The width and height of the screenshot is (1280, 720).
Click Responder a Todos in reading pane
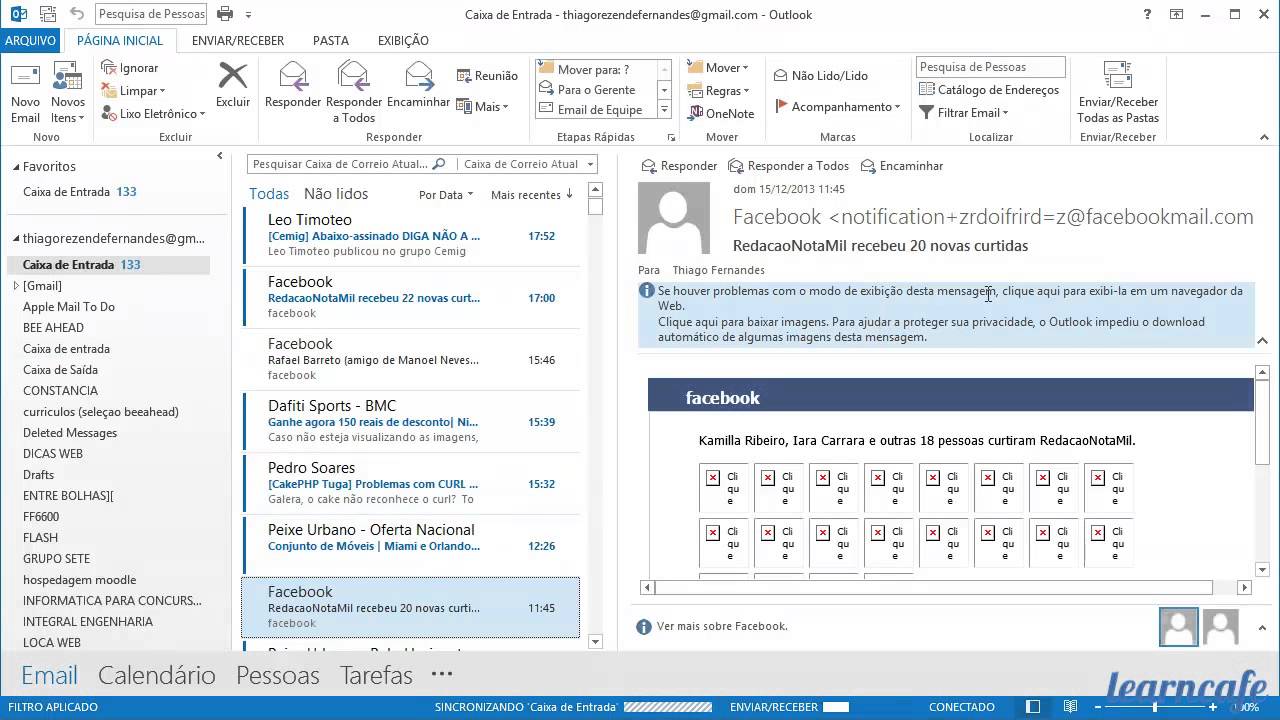pyautogui.click(x=789, y=166)
